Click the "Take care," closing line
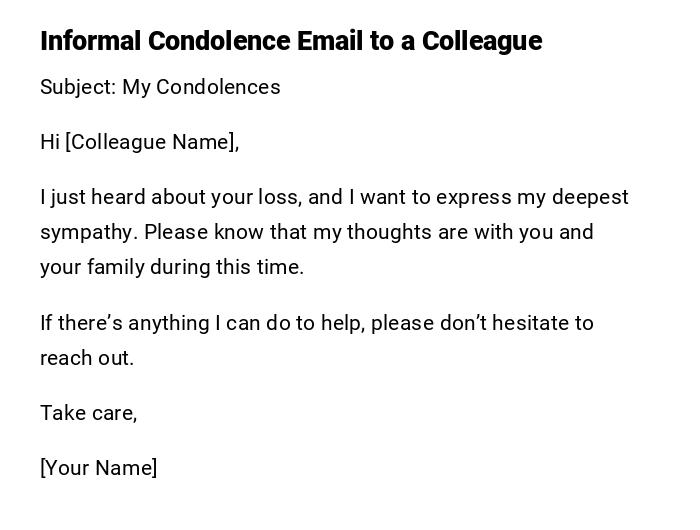This screenshot has width=700, height=530. [x=88, y=413]
